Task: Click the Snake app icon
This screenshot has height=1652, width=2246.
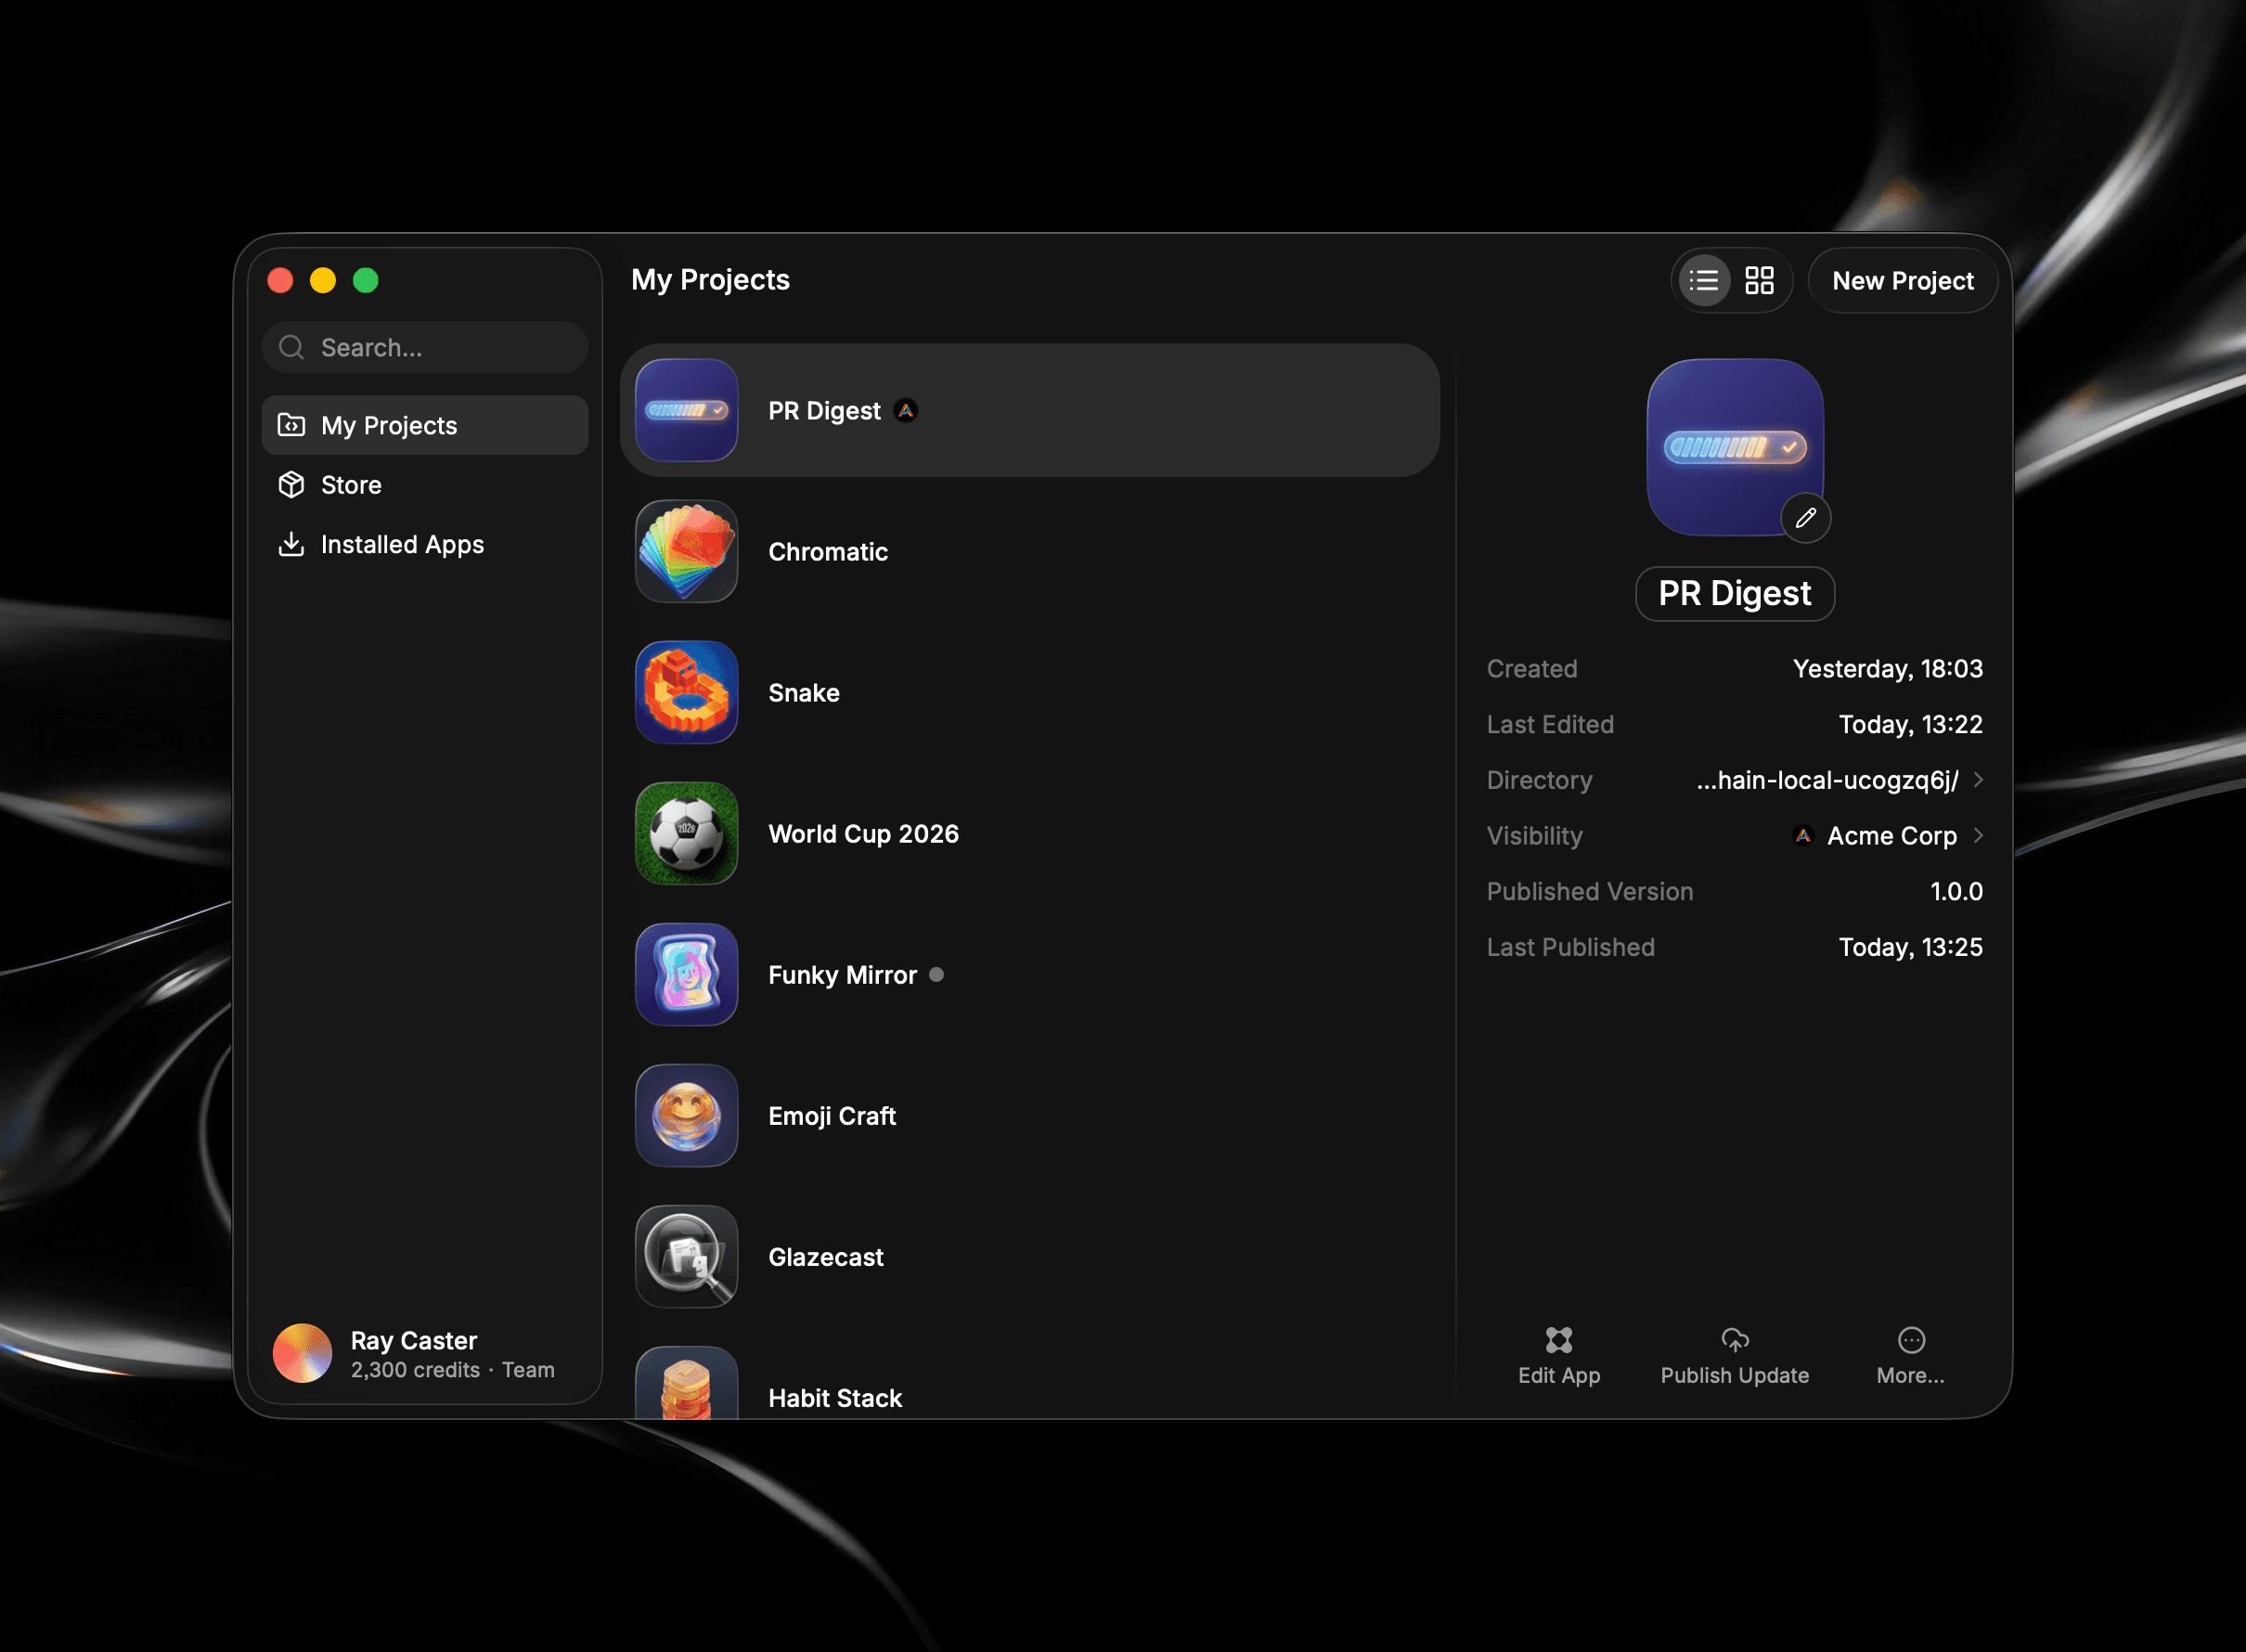Action: point(686,692)
